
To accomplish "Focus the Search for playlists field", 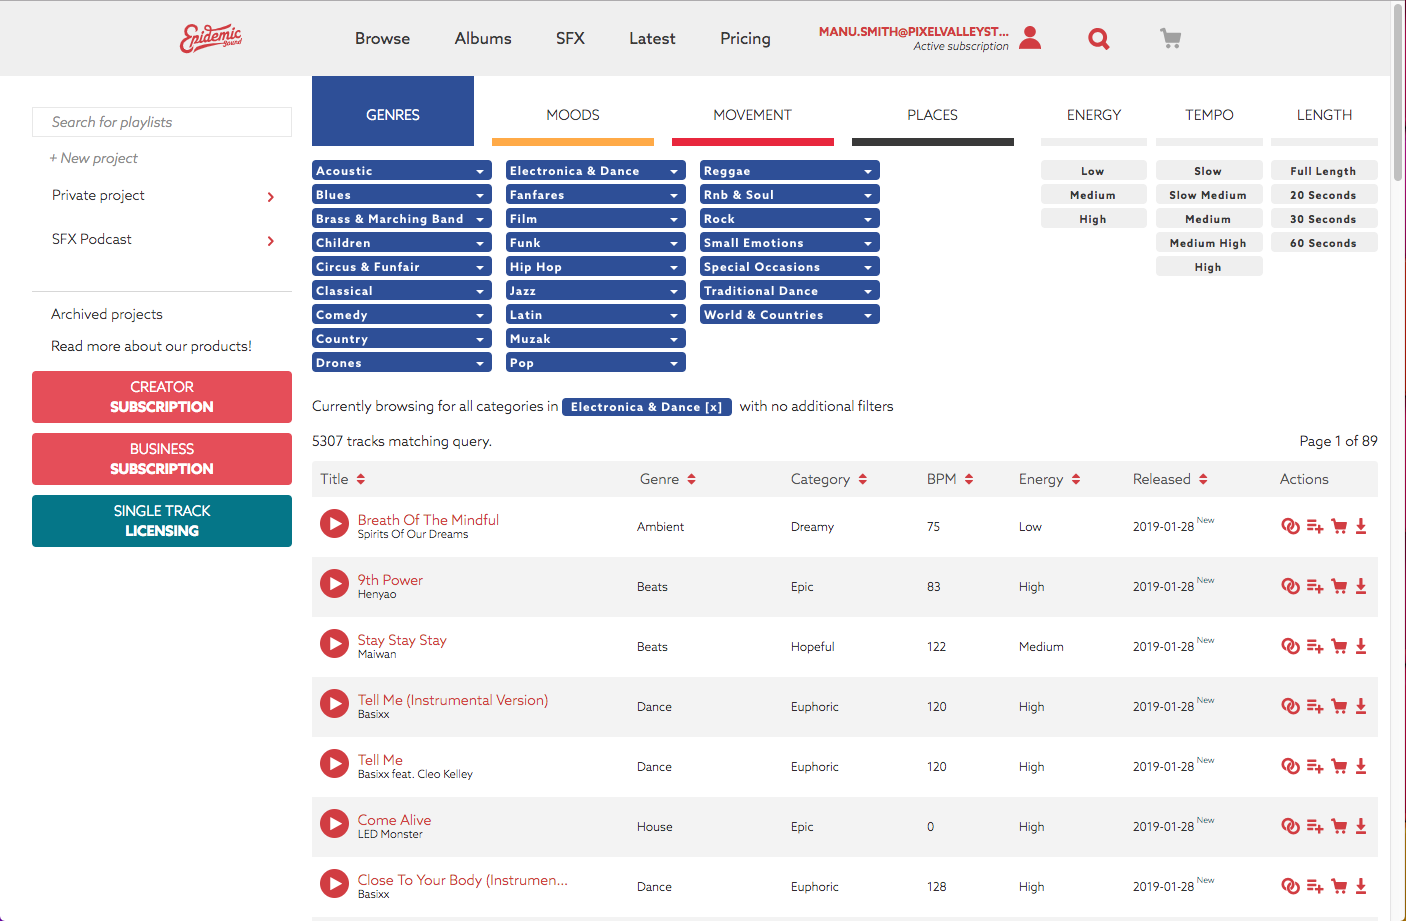I will click(162, 122).
